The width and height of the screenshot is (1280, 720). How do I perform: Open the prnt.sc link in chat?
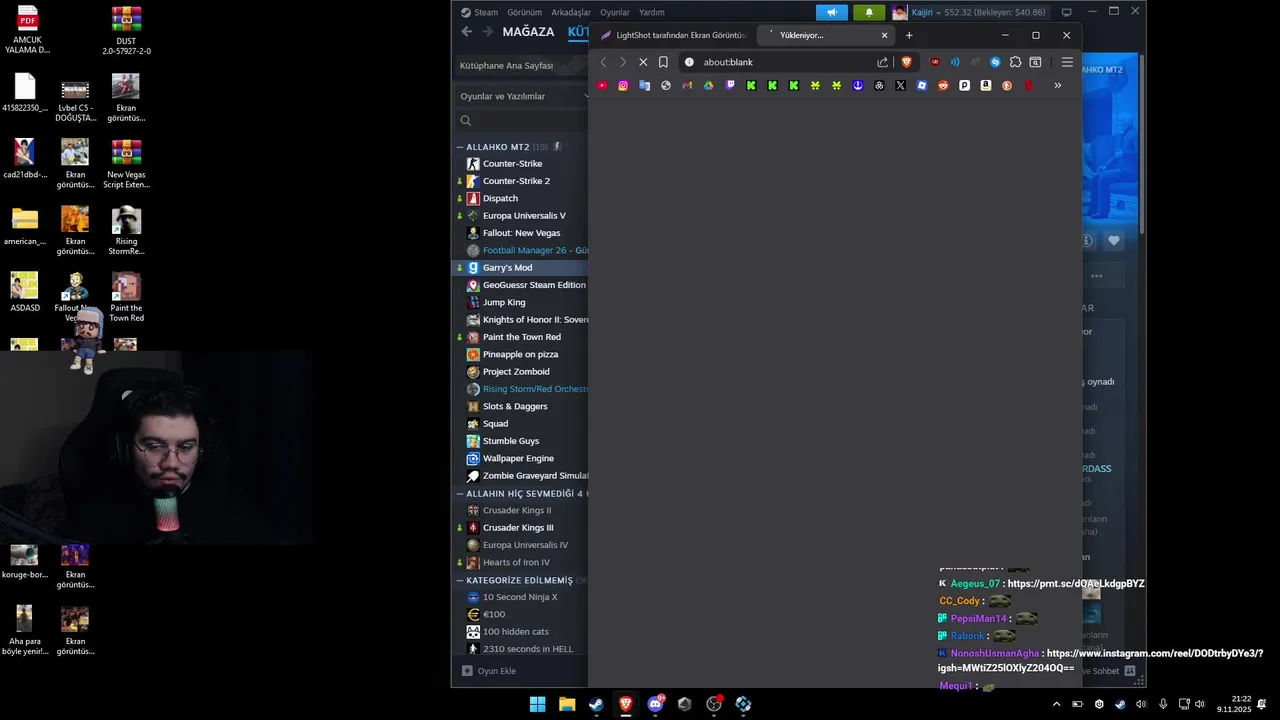pos(1076,583)
